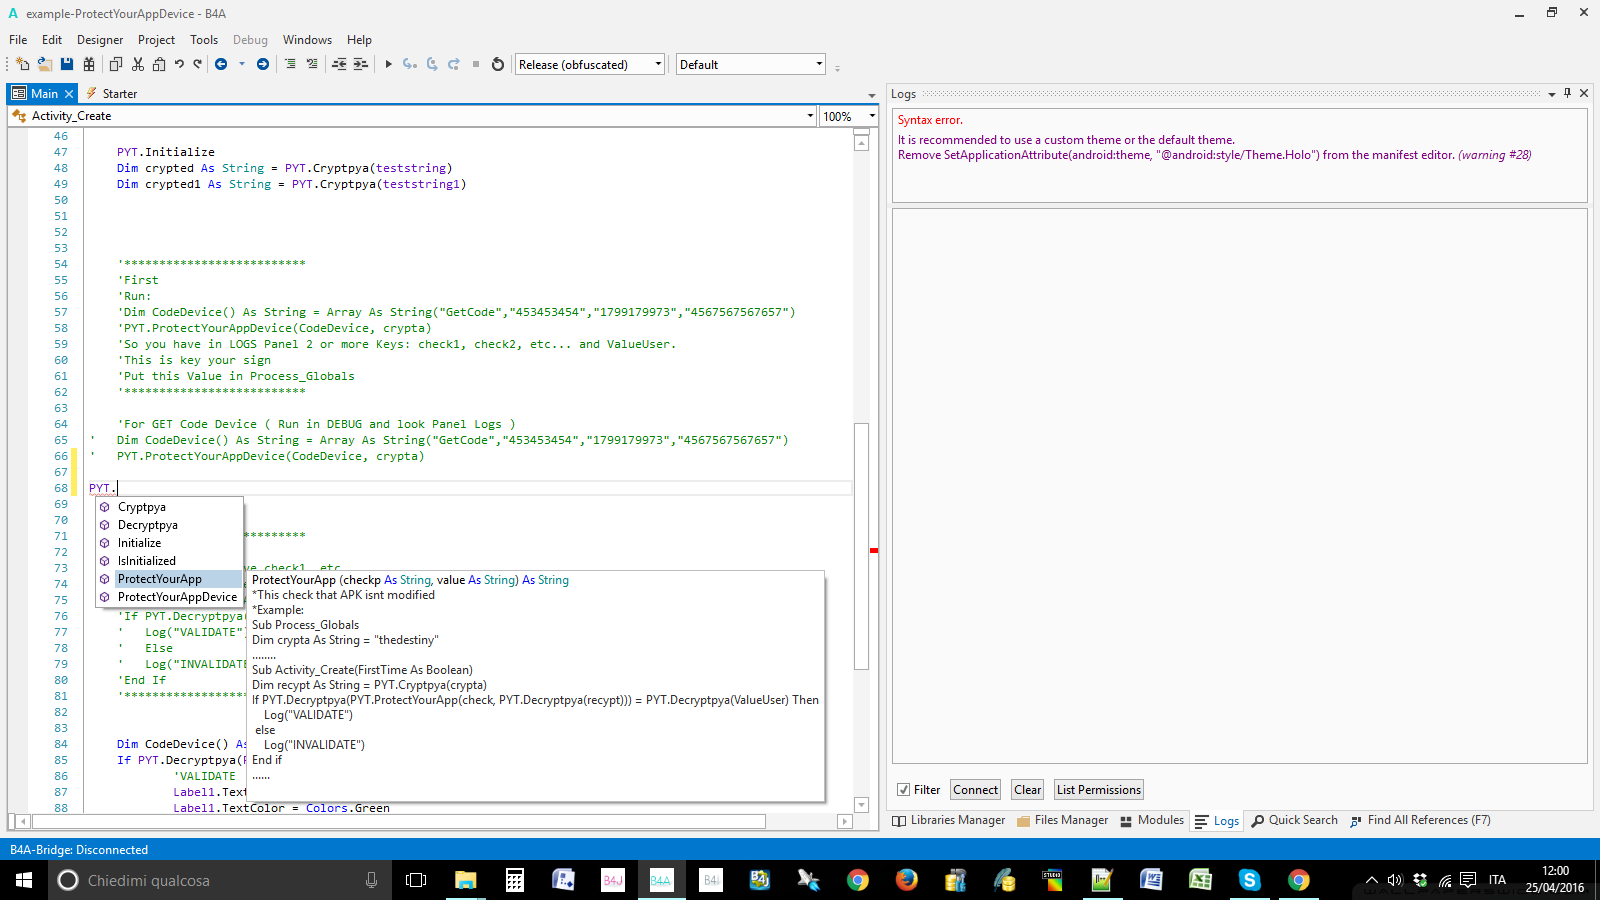Open Find All References (F7) tab
The image size is (1600, 900).
[x=1420, y=820]
